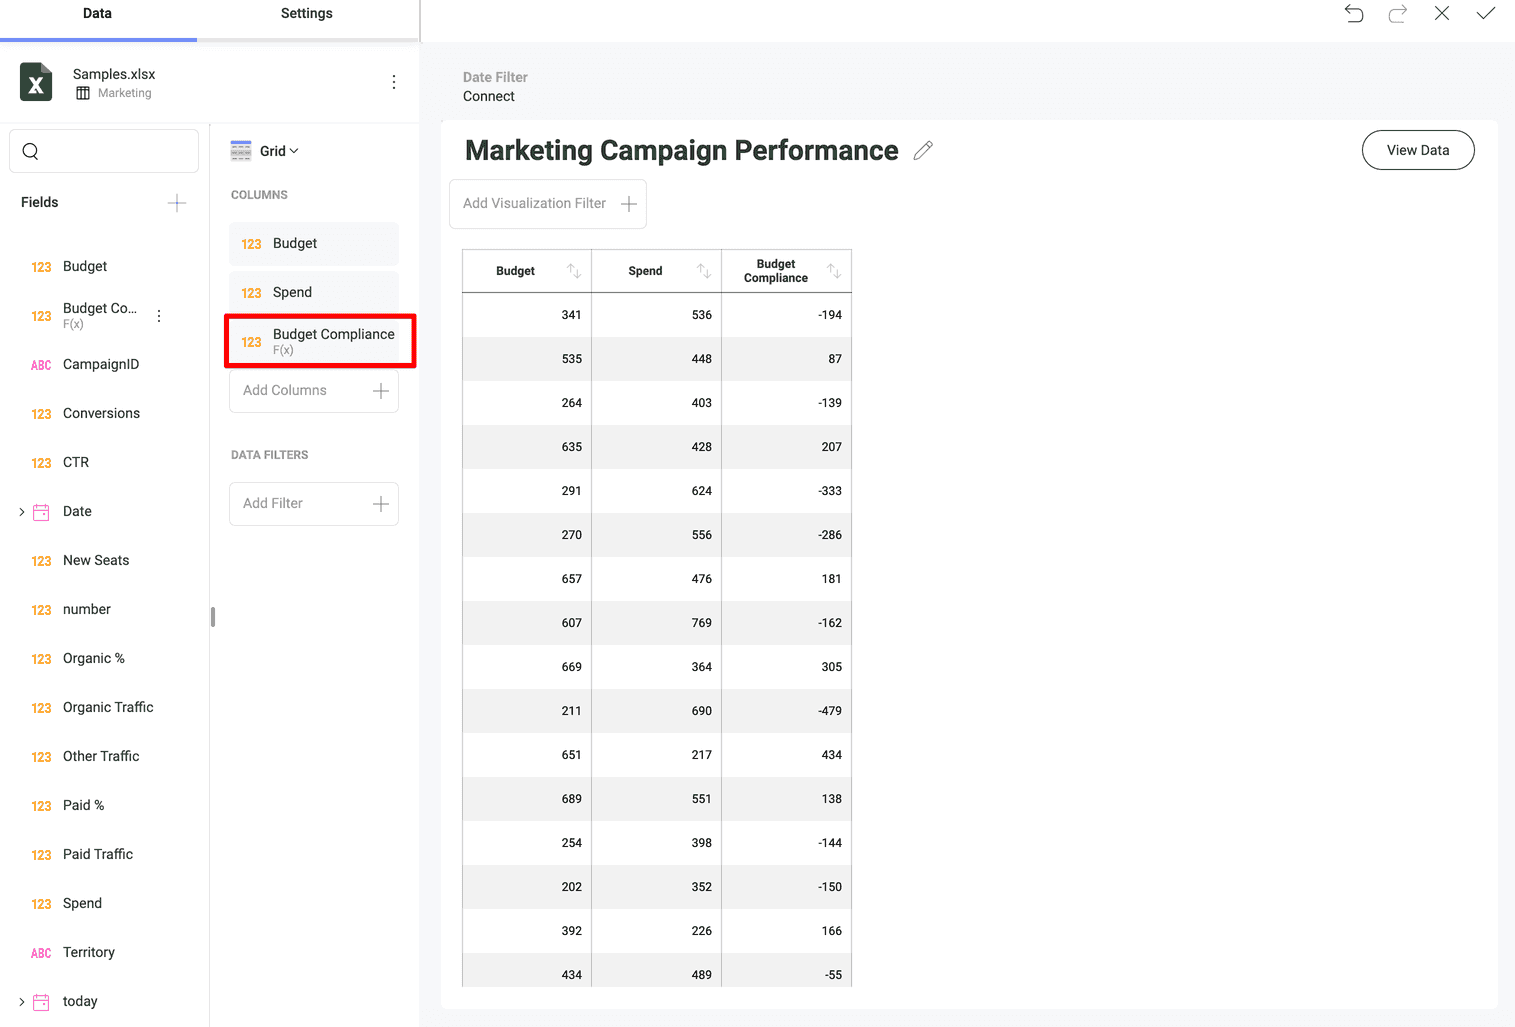Click the Grid visualization type icon
This screenshot has height=1027, width=1515.
[241, 151]
